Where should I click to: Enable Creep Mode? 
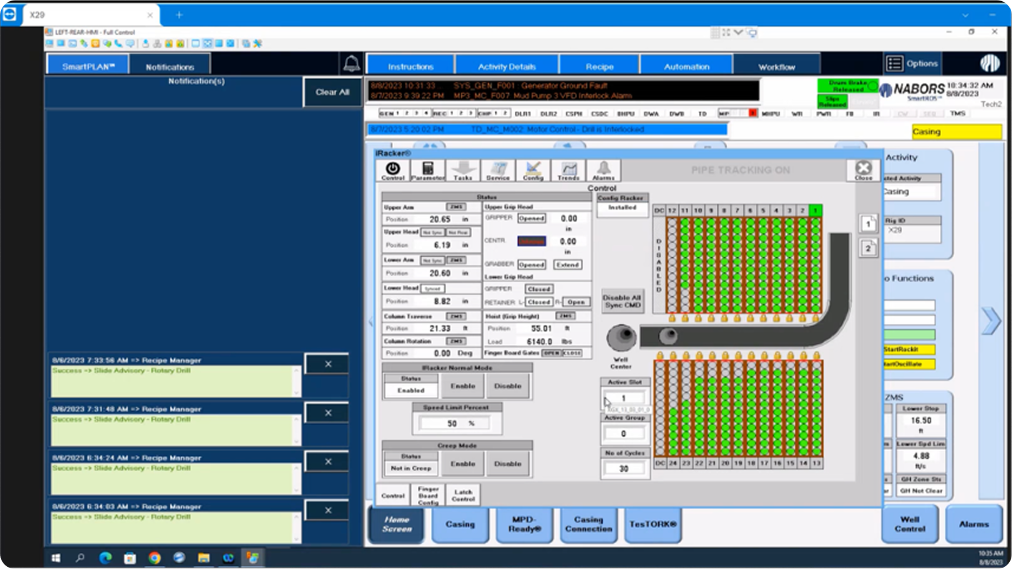click(x=463, y=464)
